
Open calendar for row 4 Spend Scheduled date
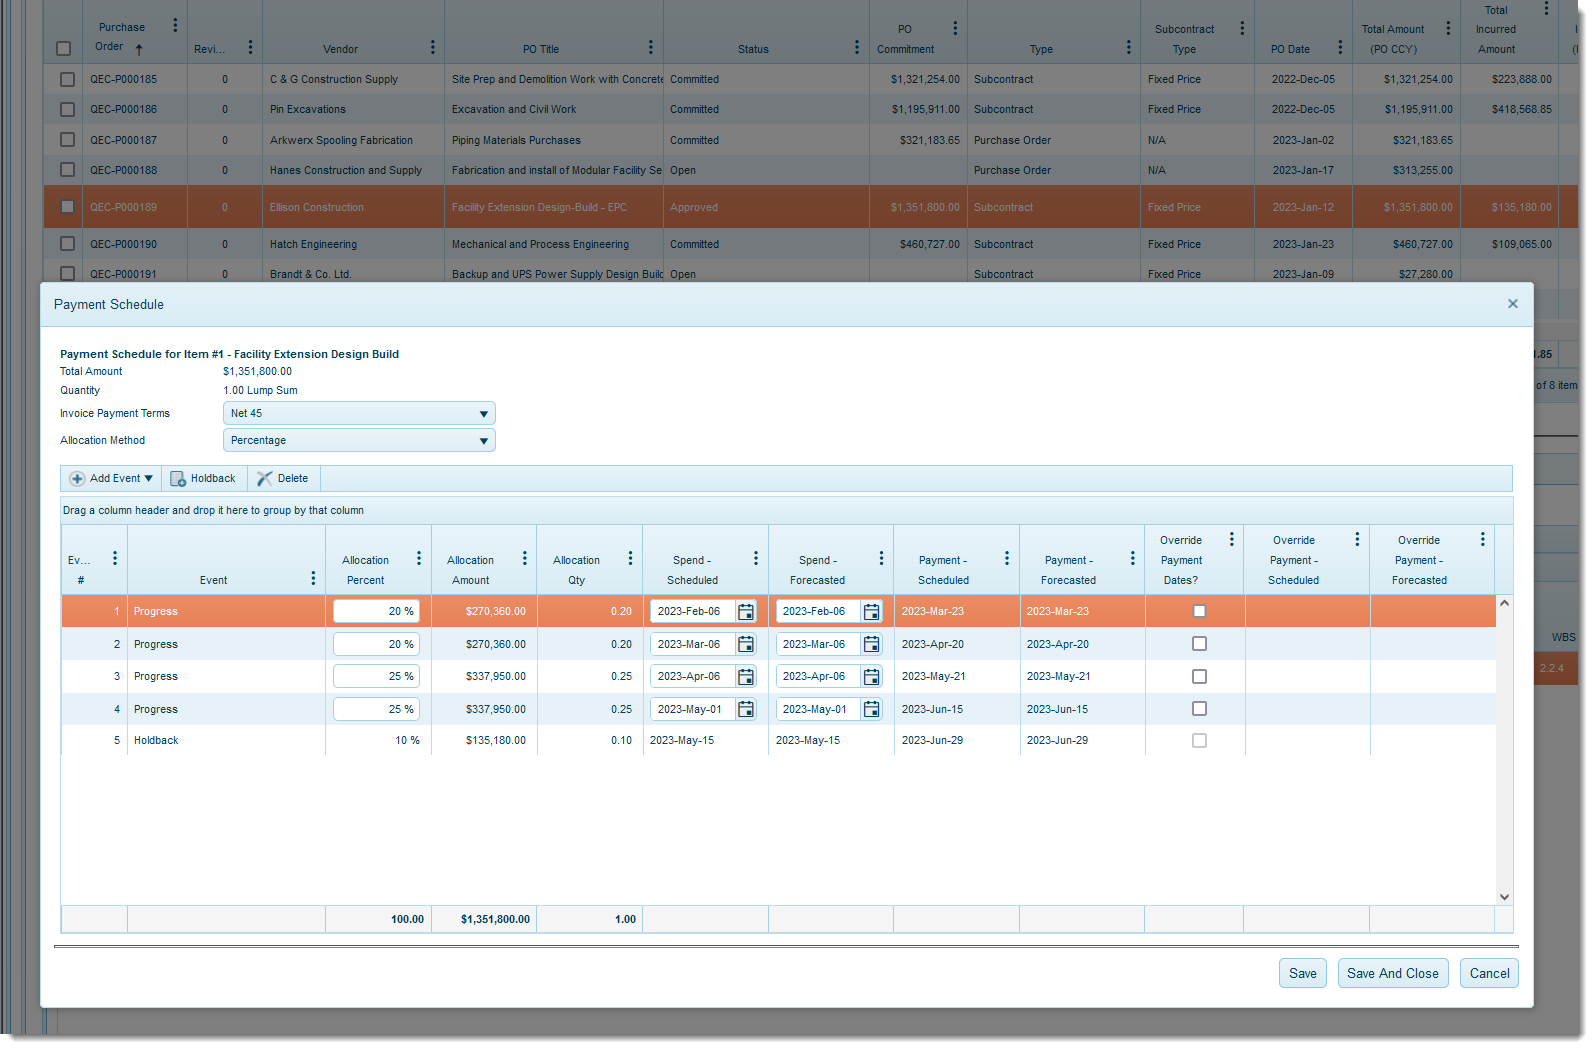click(x=746, y=710)
